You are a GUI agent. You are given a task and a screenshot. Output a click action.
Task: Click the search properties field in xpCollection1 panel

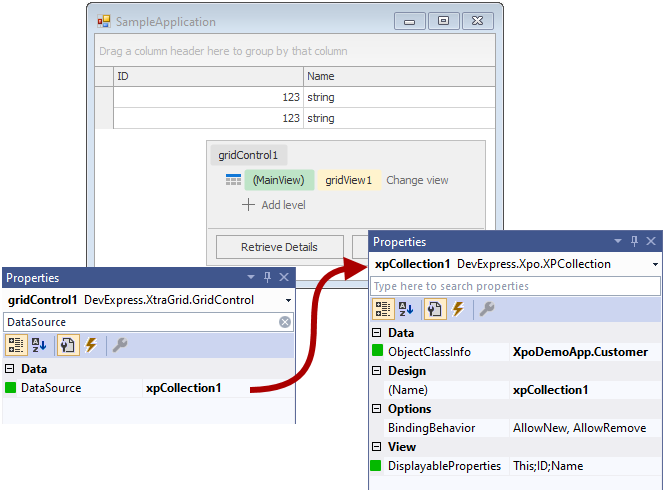(x=515, y=286)
